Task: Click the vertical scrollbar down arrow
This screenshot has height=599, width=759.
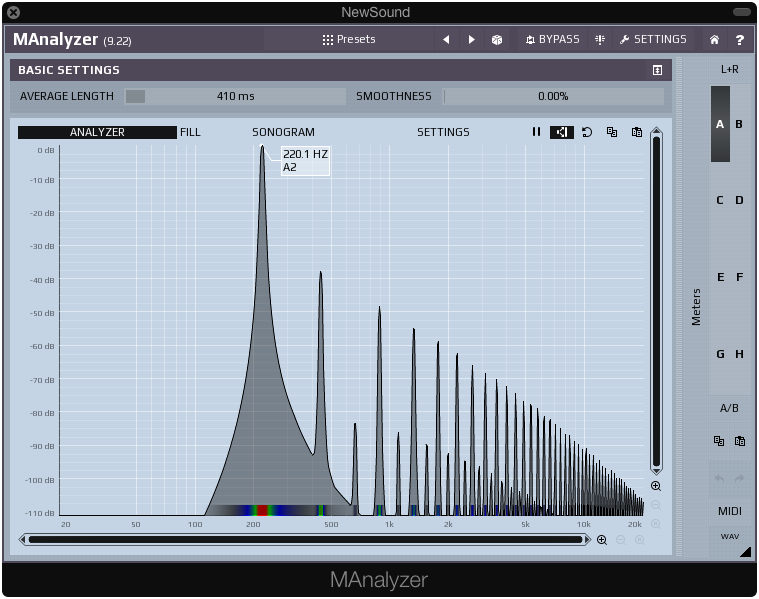Action: point(656,470)
